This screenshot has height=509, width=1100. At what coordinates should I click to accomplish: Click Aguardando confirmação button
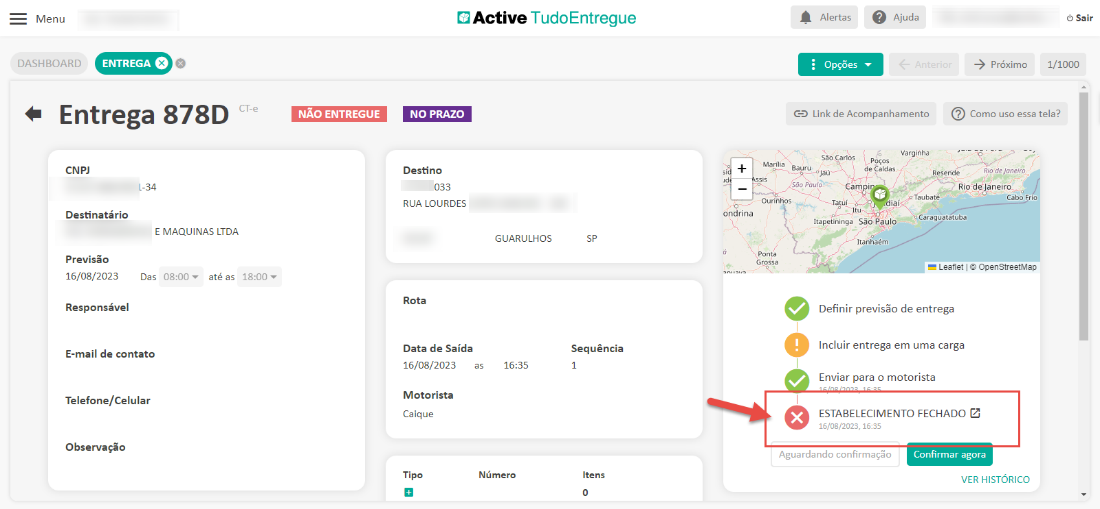(x=836, y=454)
